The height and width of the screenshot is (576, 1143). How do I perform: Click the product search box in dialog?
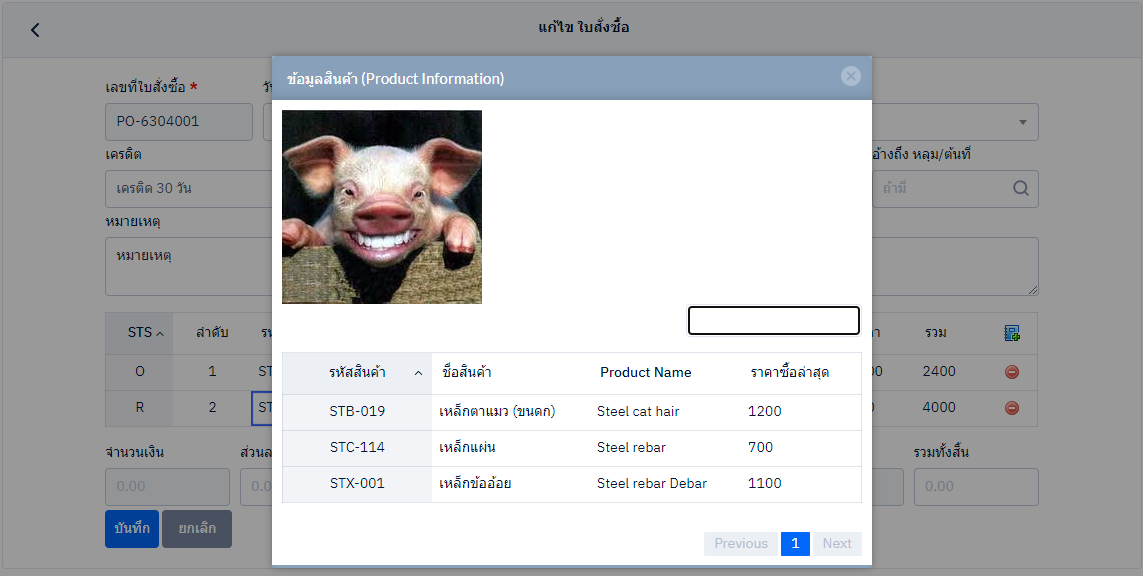click(x=773, y=320)
